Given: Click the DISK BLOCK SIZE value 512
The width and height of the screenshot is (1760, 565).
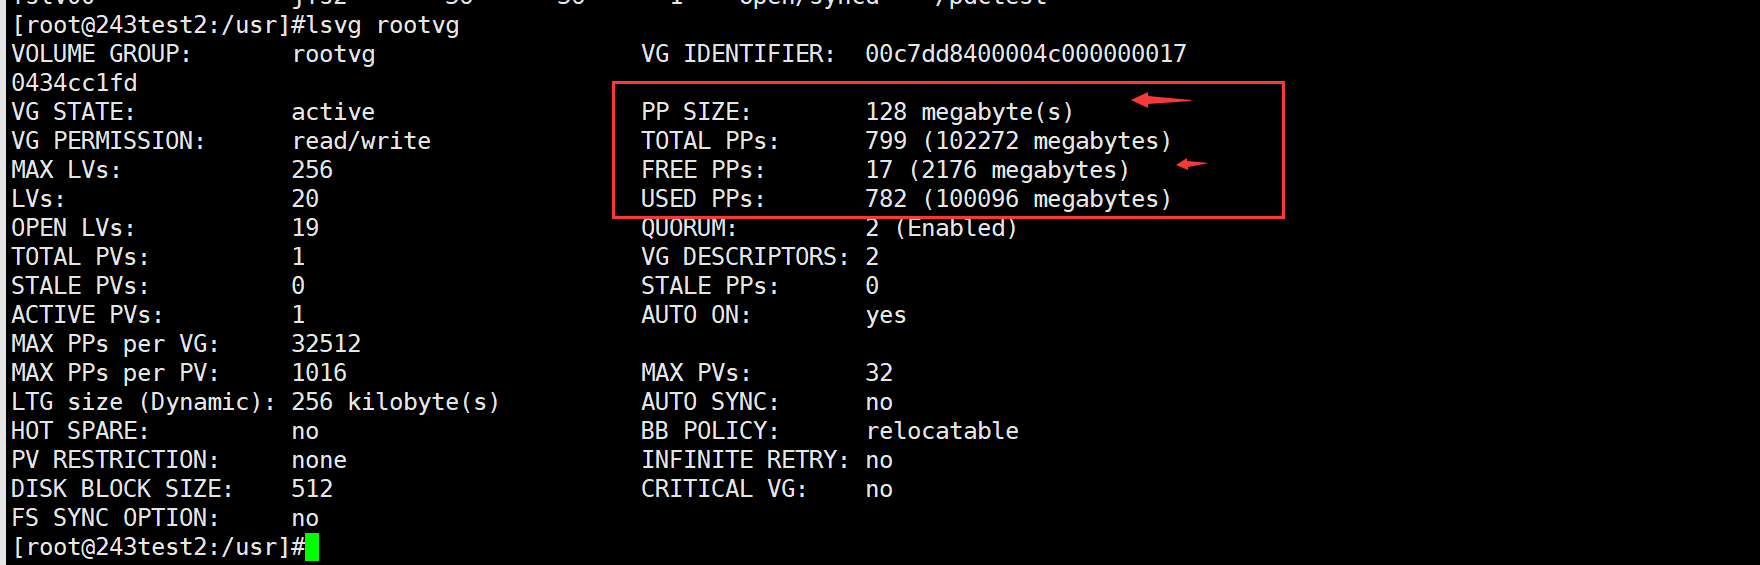Looking at the screenshot, I should [x=312, y=489].
